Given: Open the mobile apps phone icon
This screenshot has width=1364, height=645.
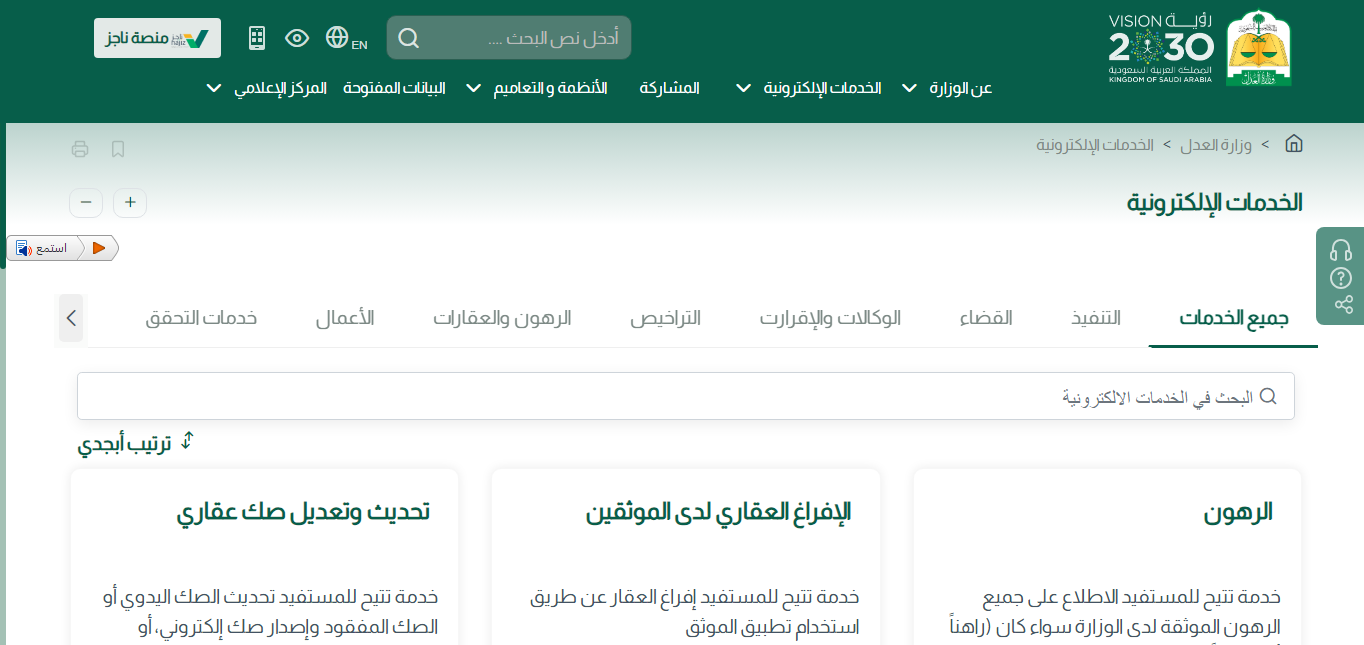Looking at the screenshot, I should 257,38.
